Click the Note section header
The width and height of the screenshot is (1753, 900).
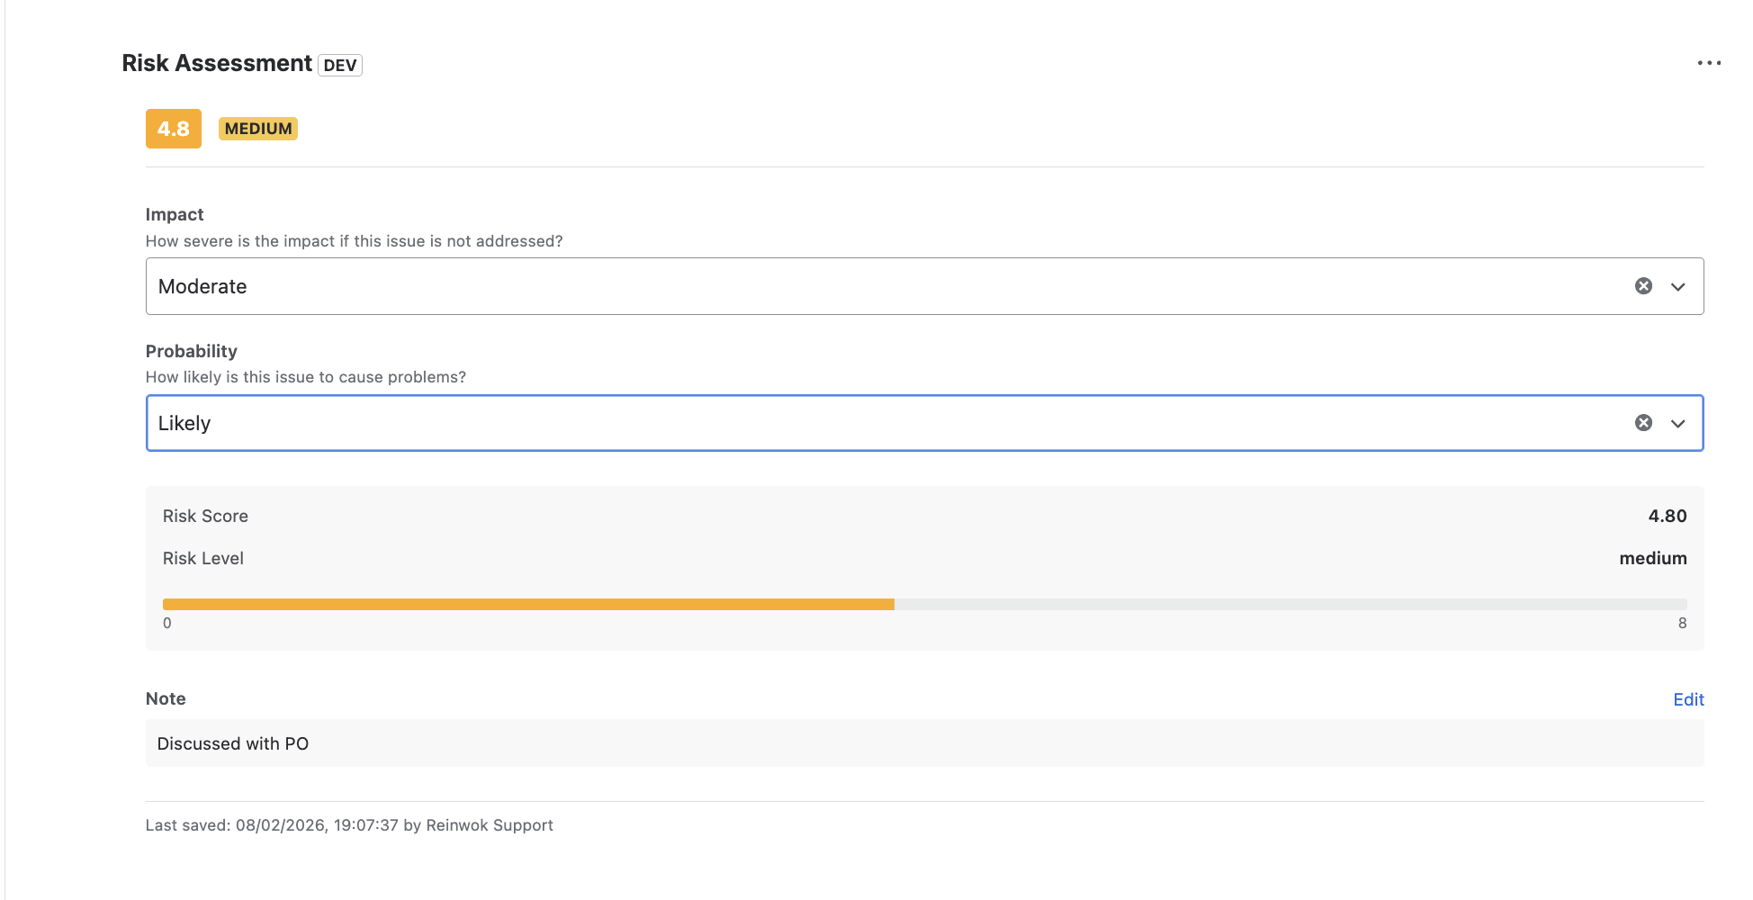(165, 698)
